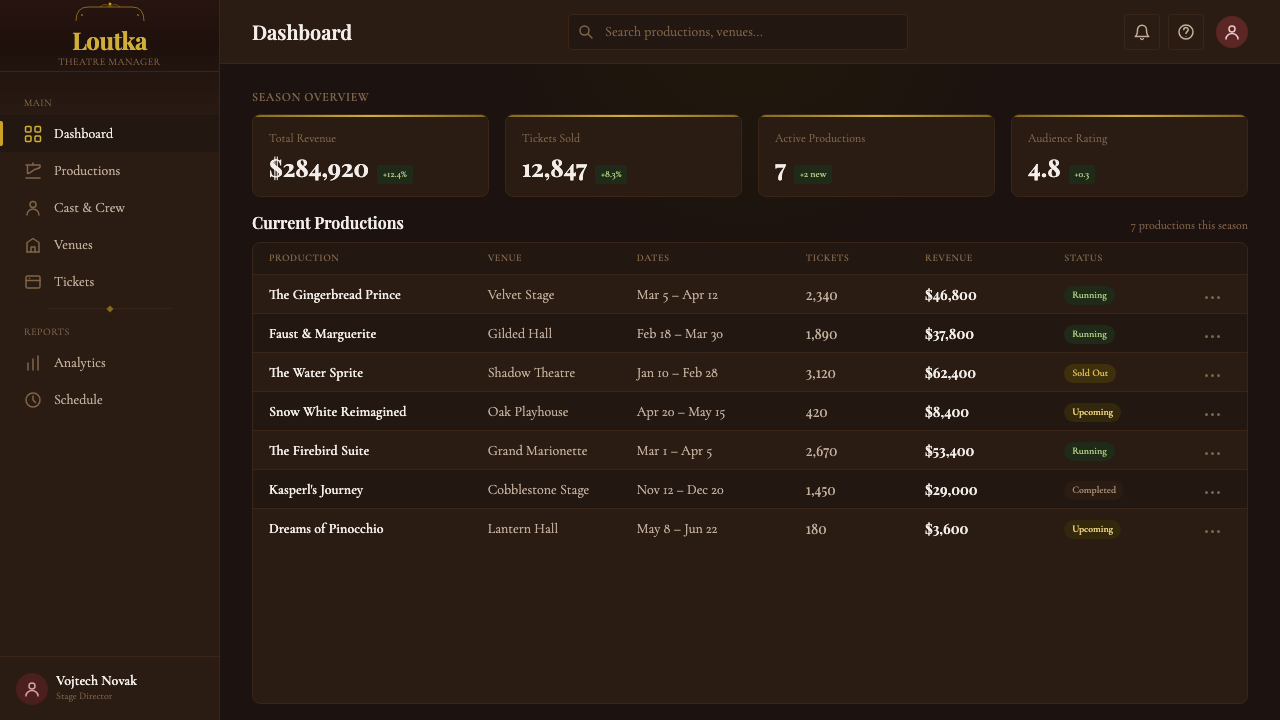The width and height of the screenshot is (1280, 720).
Task: Select the Total Revenue card
Action: tap(370, 156)
